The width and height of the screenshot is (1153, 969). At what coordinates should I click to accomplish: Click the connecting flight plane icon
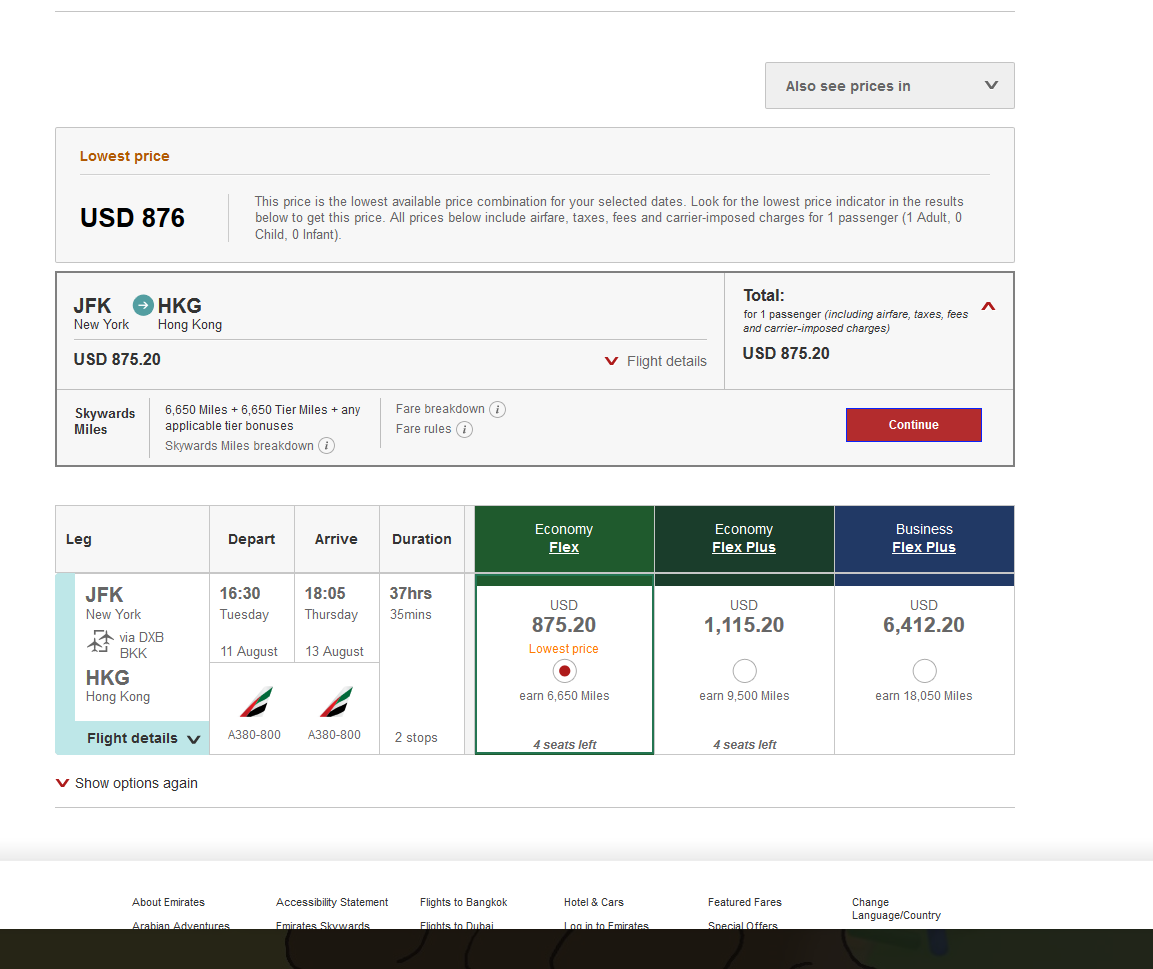[100, 642]
